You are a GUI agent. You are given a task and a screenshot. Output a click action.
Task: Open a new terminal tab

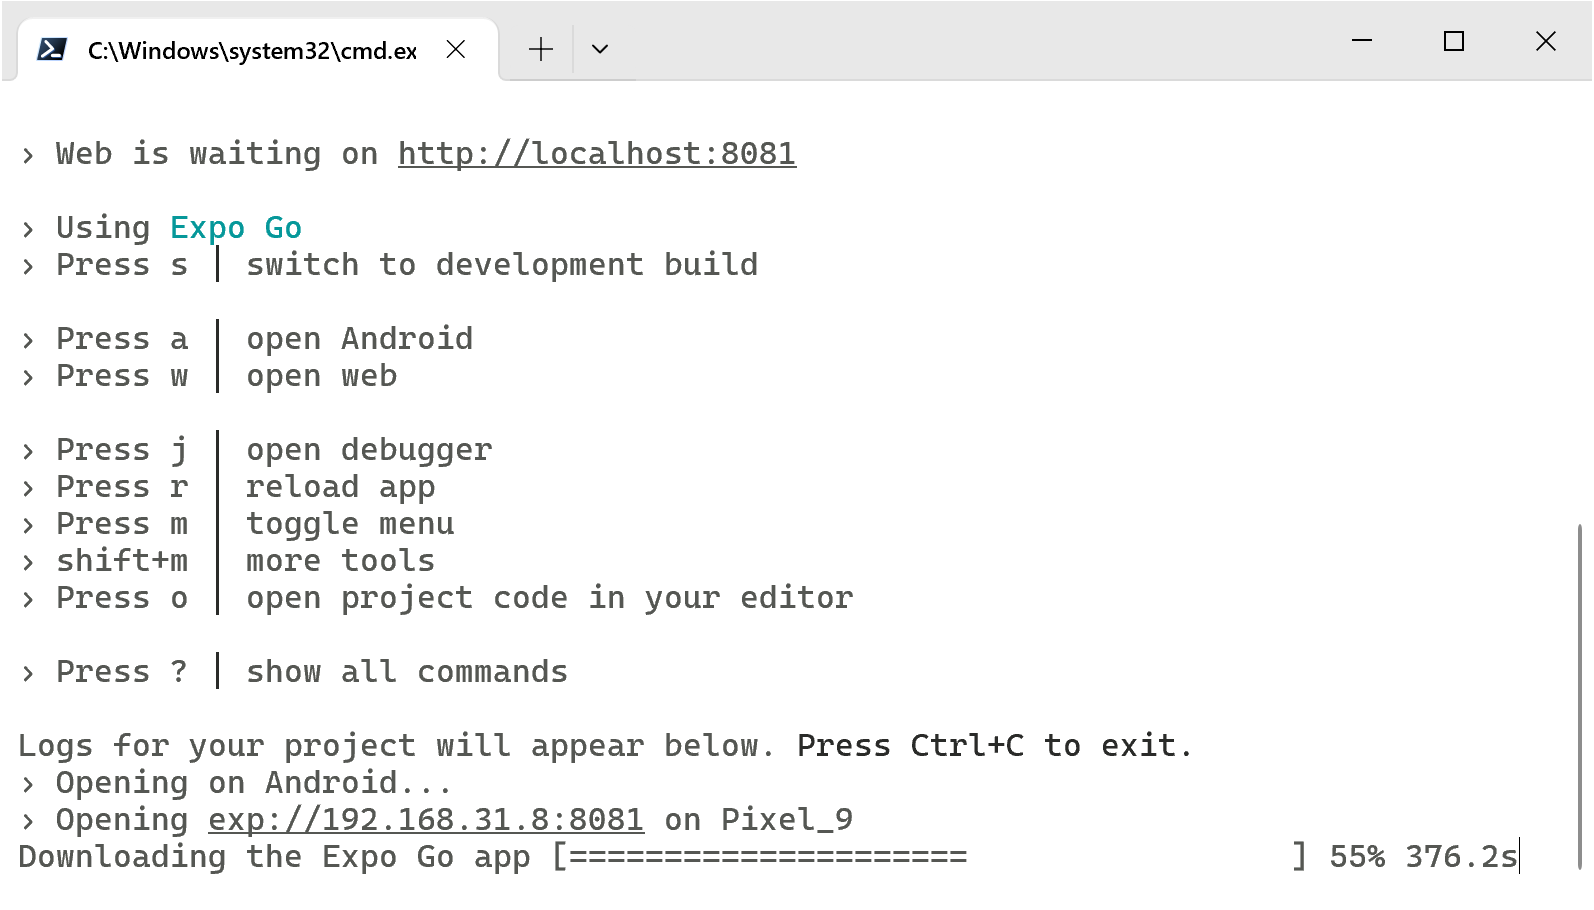pos(540,50)
